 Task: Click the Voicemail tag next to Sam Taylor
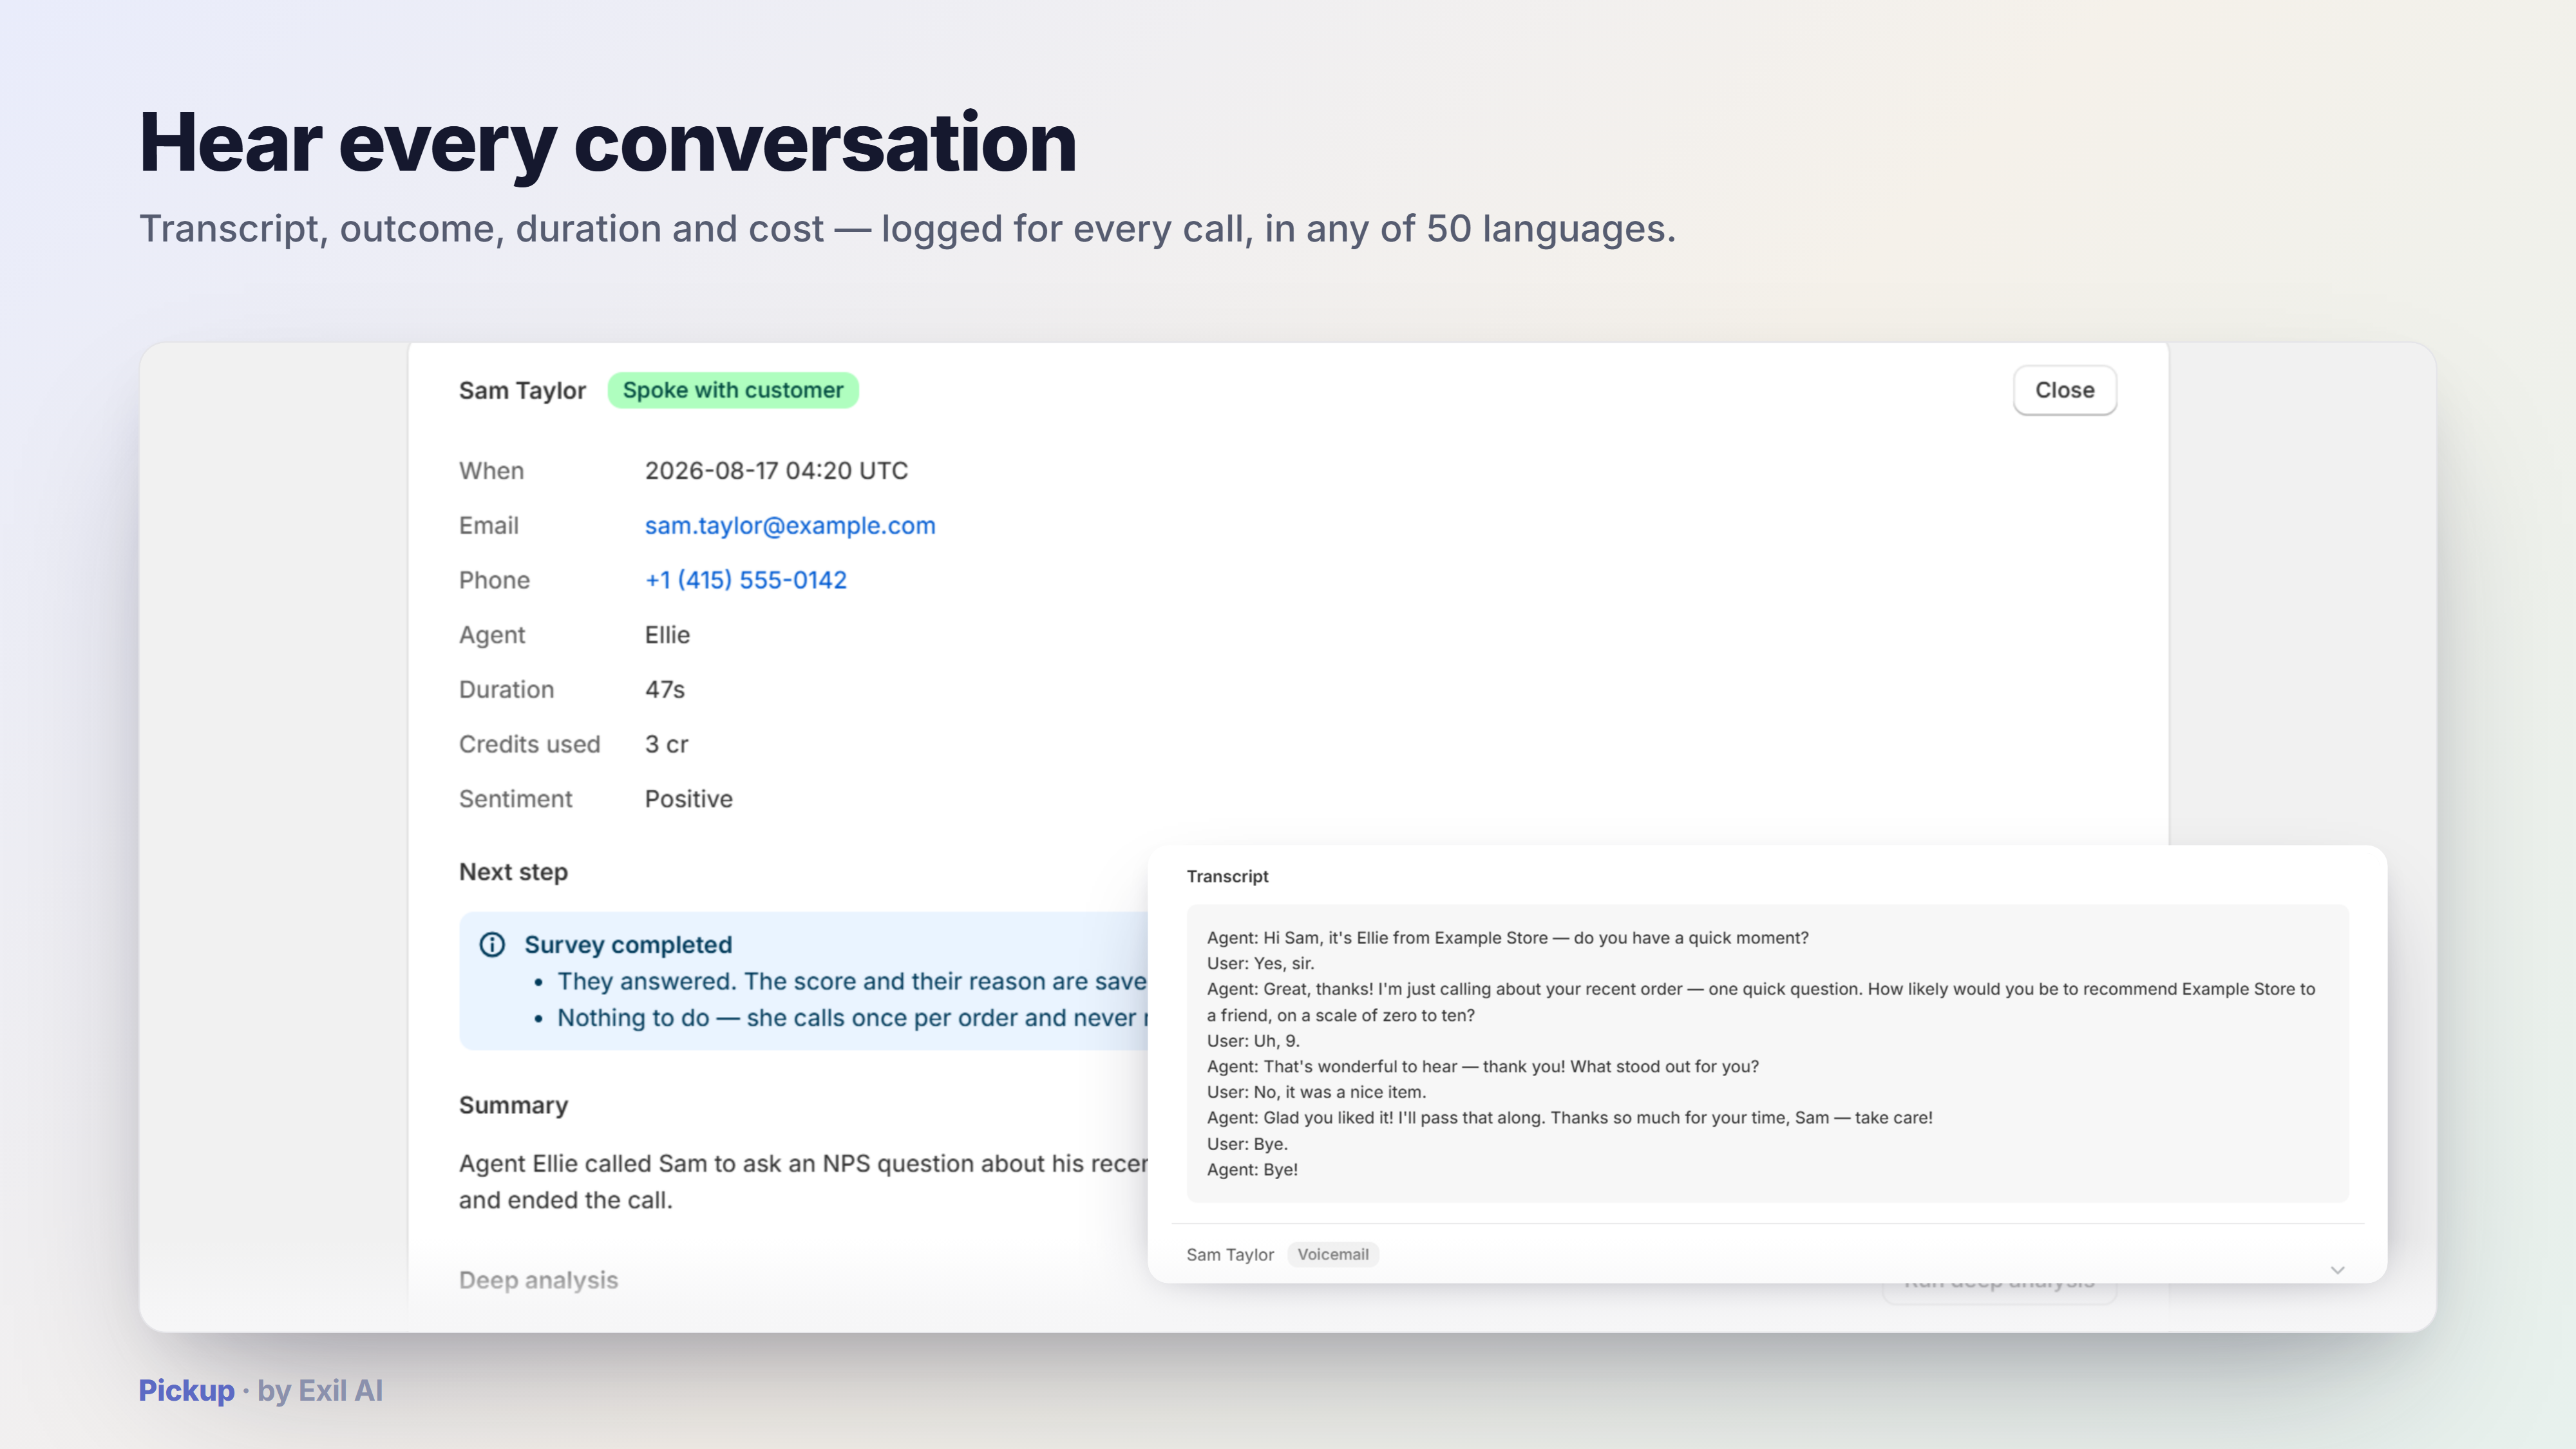click(x=1333, y=1254)
